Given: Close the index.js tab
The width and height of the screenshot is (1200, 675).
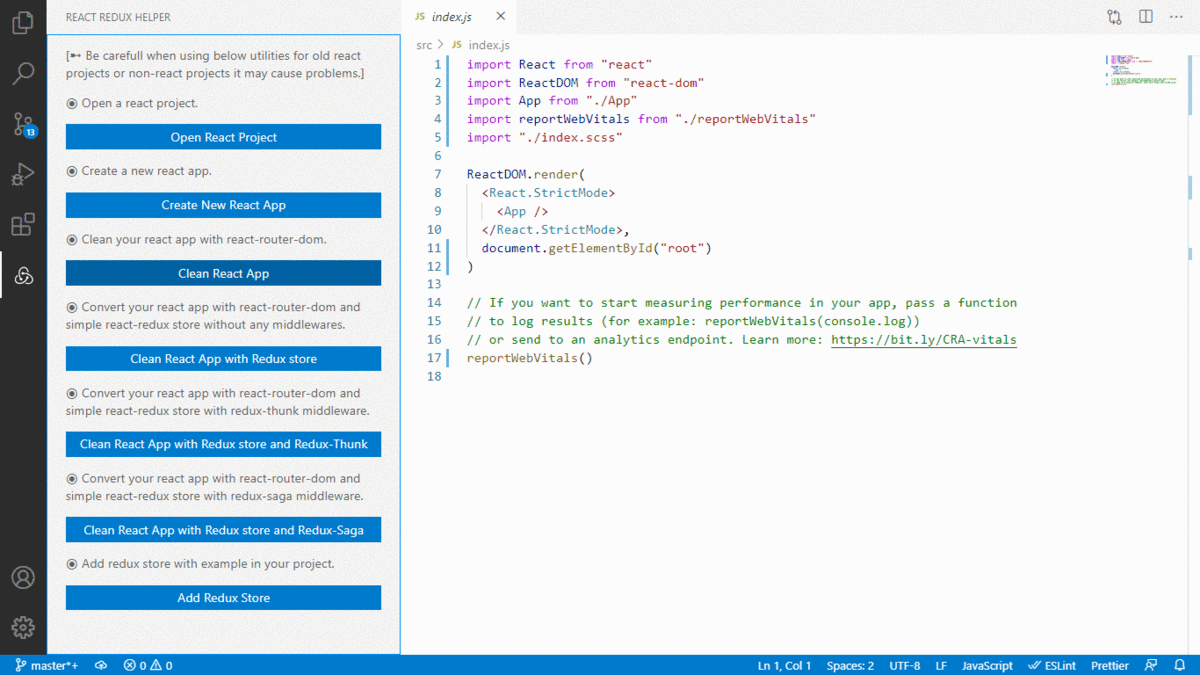Looking at the screenshot, I should [501, 17].
